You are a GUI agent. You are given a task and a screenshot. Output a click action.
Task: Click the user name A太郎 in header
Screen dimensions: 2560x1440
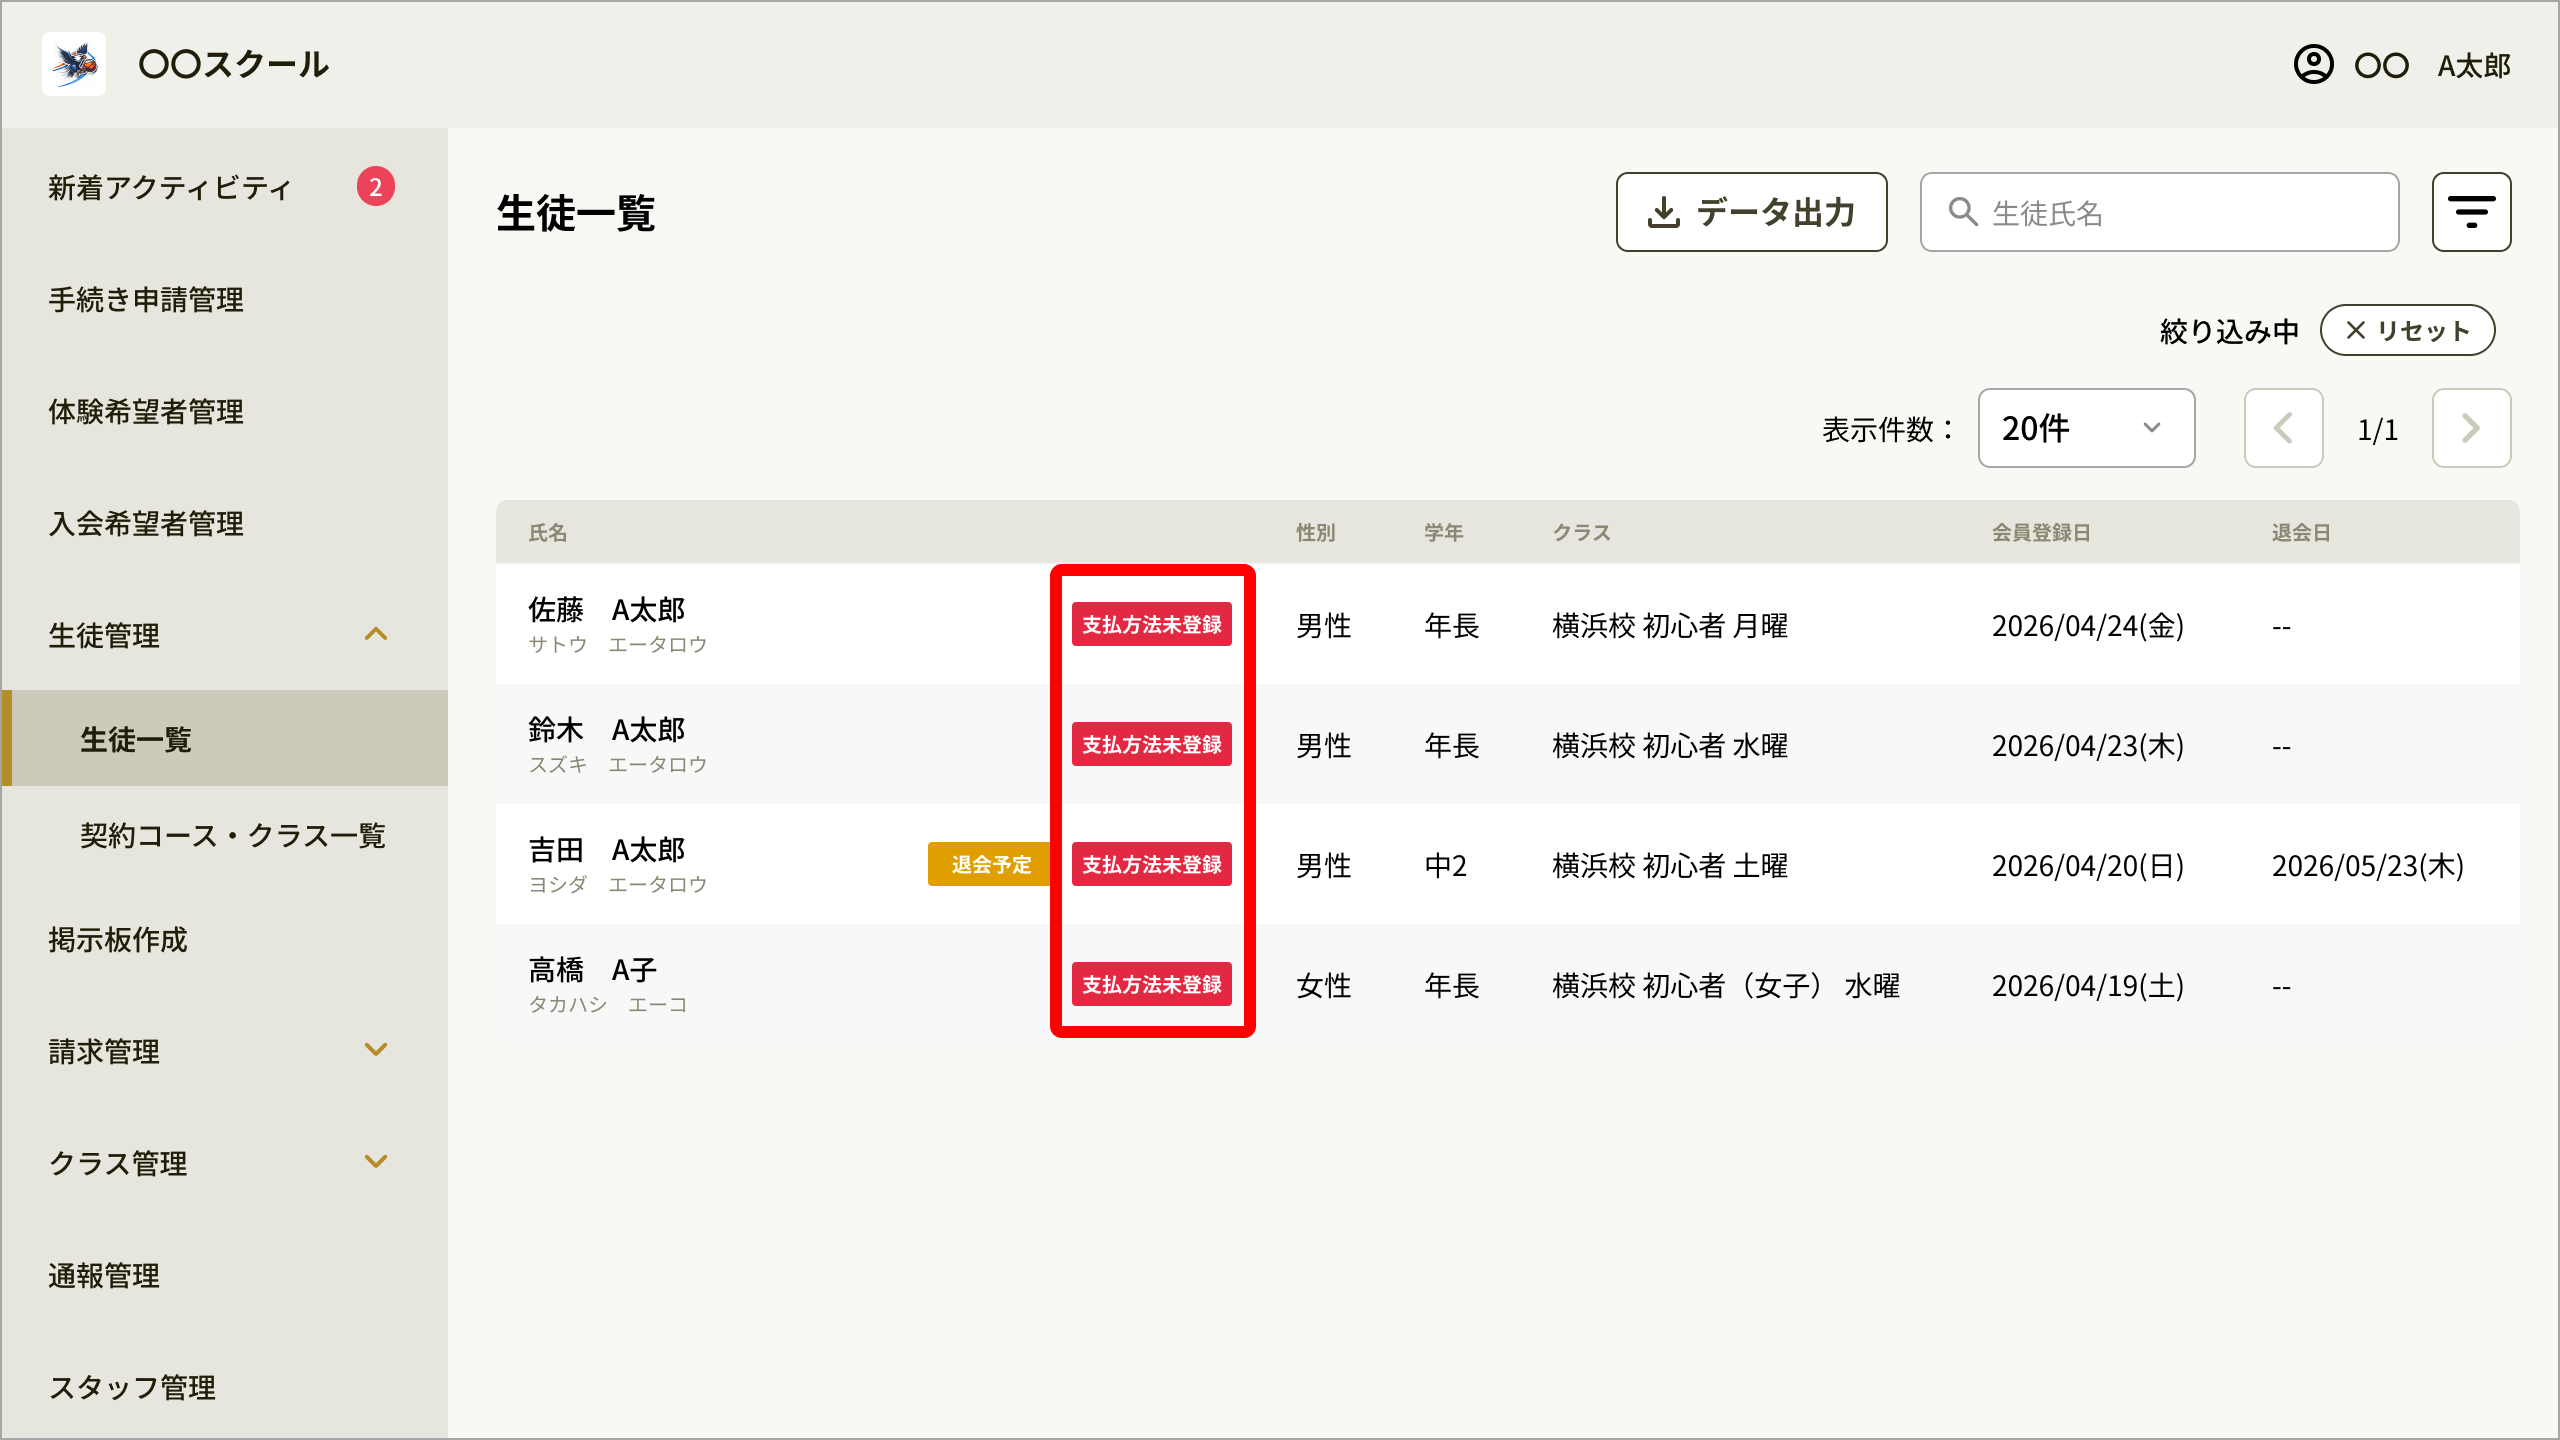click(x=2474, y=66)
